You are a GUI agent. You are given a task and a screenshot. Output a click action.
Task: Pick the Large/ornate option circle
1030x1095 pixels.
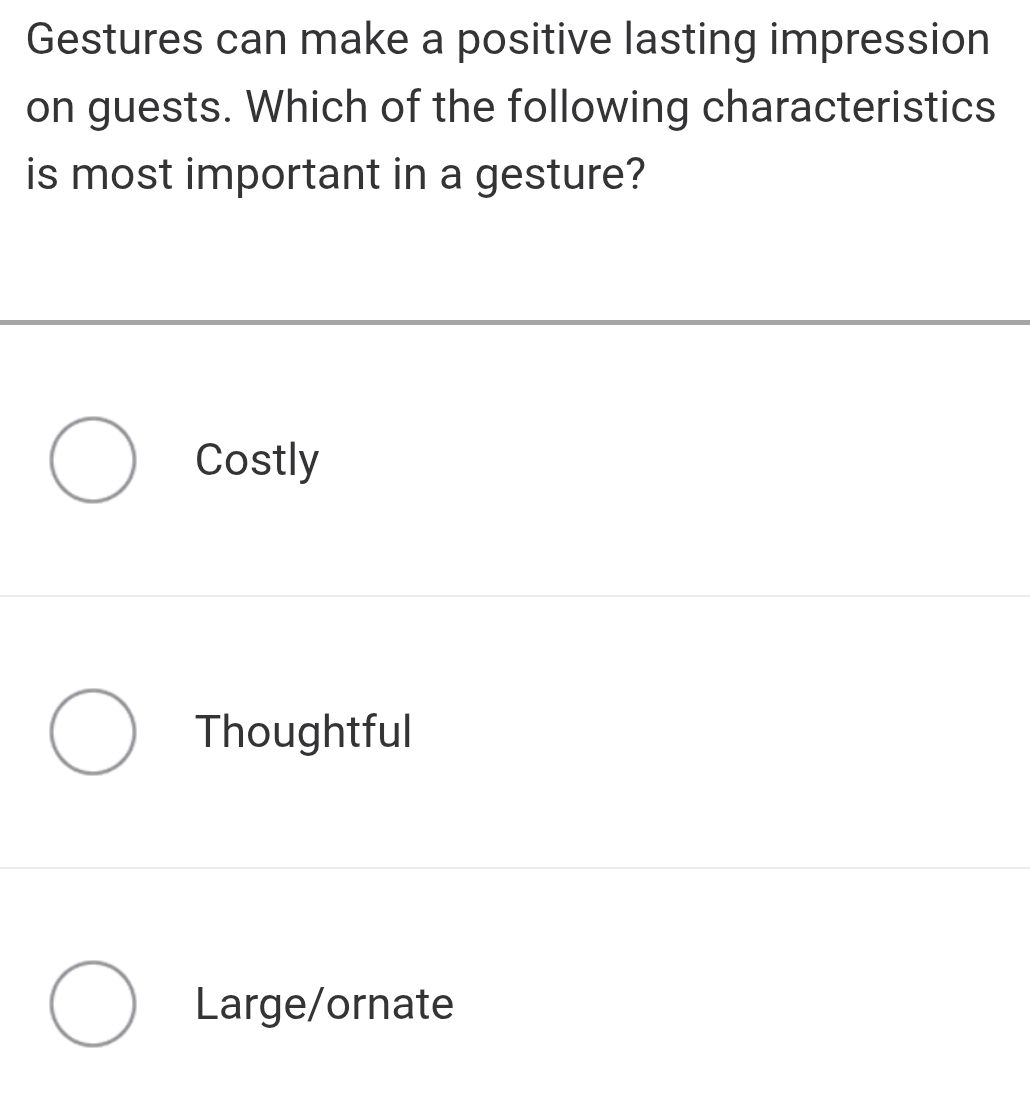pyautogui.click(x=92, y=1004)
